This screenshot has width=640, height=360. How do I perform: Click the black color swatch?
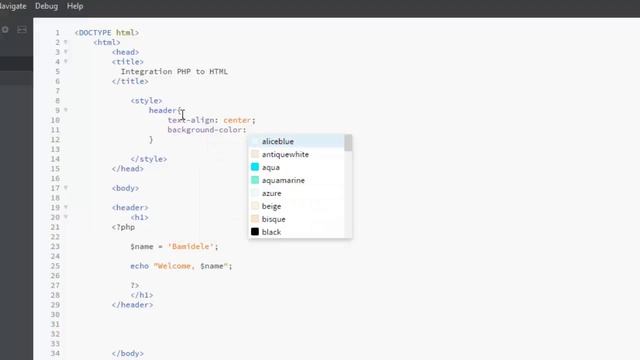tap(255, 232)
